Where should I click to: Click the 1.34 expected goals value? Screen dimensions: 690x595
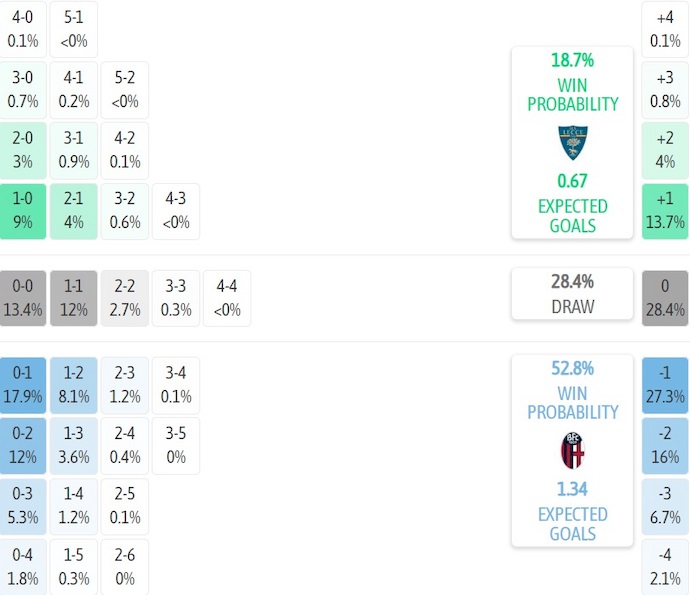[x=572, y=488]
